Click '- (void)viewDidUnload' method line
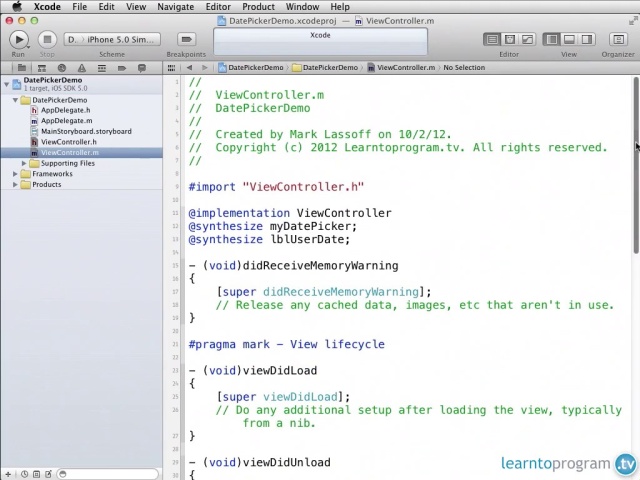 coord(260,462)
